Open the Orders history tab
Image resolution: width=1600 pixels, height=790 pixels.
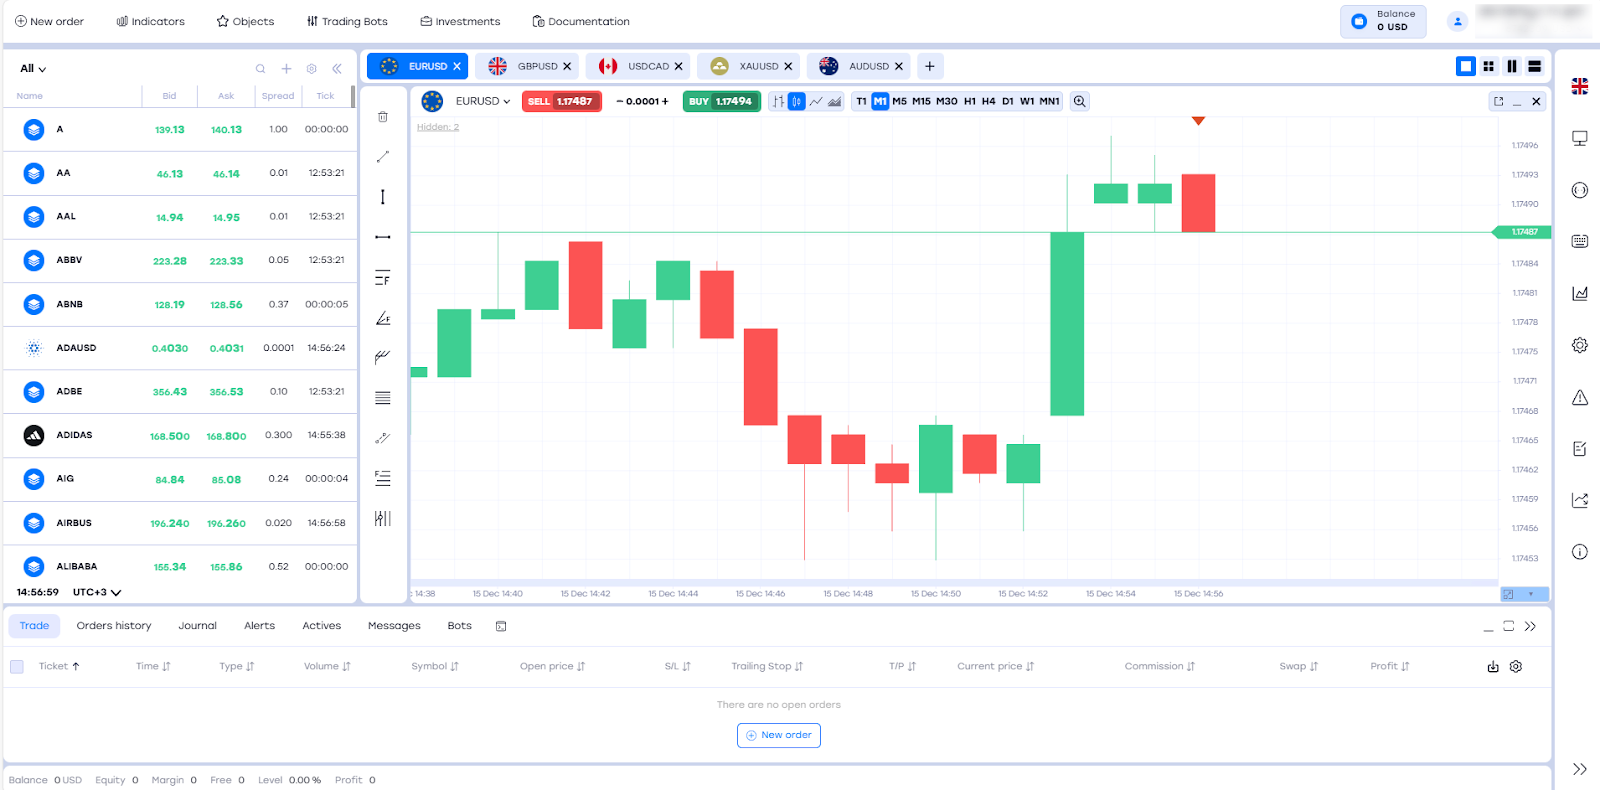(114, 626)
